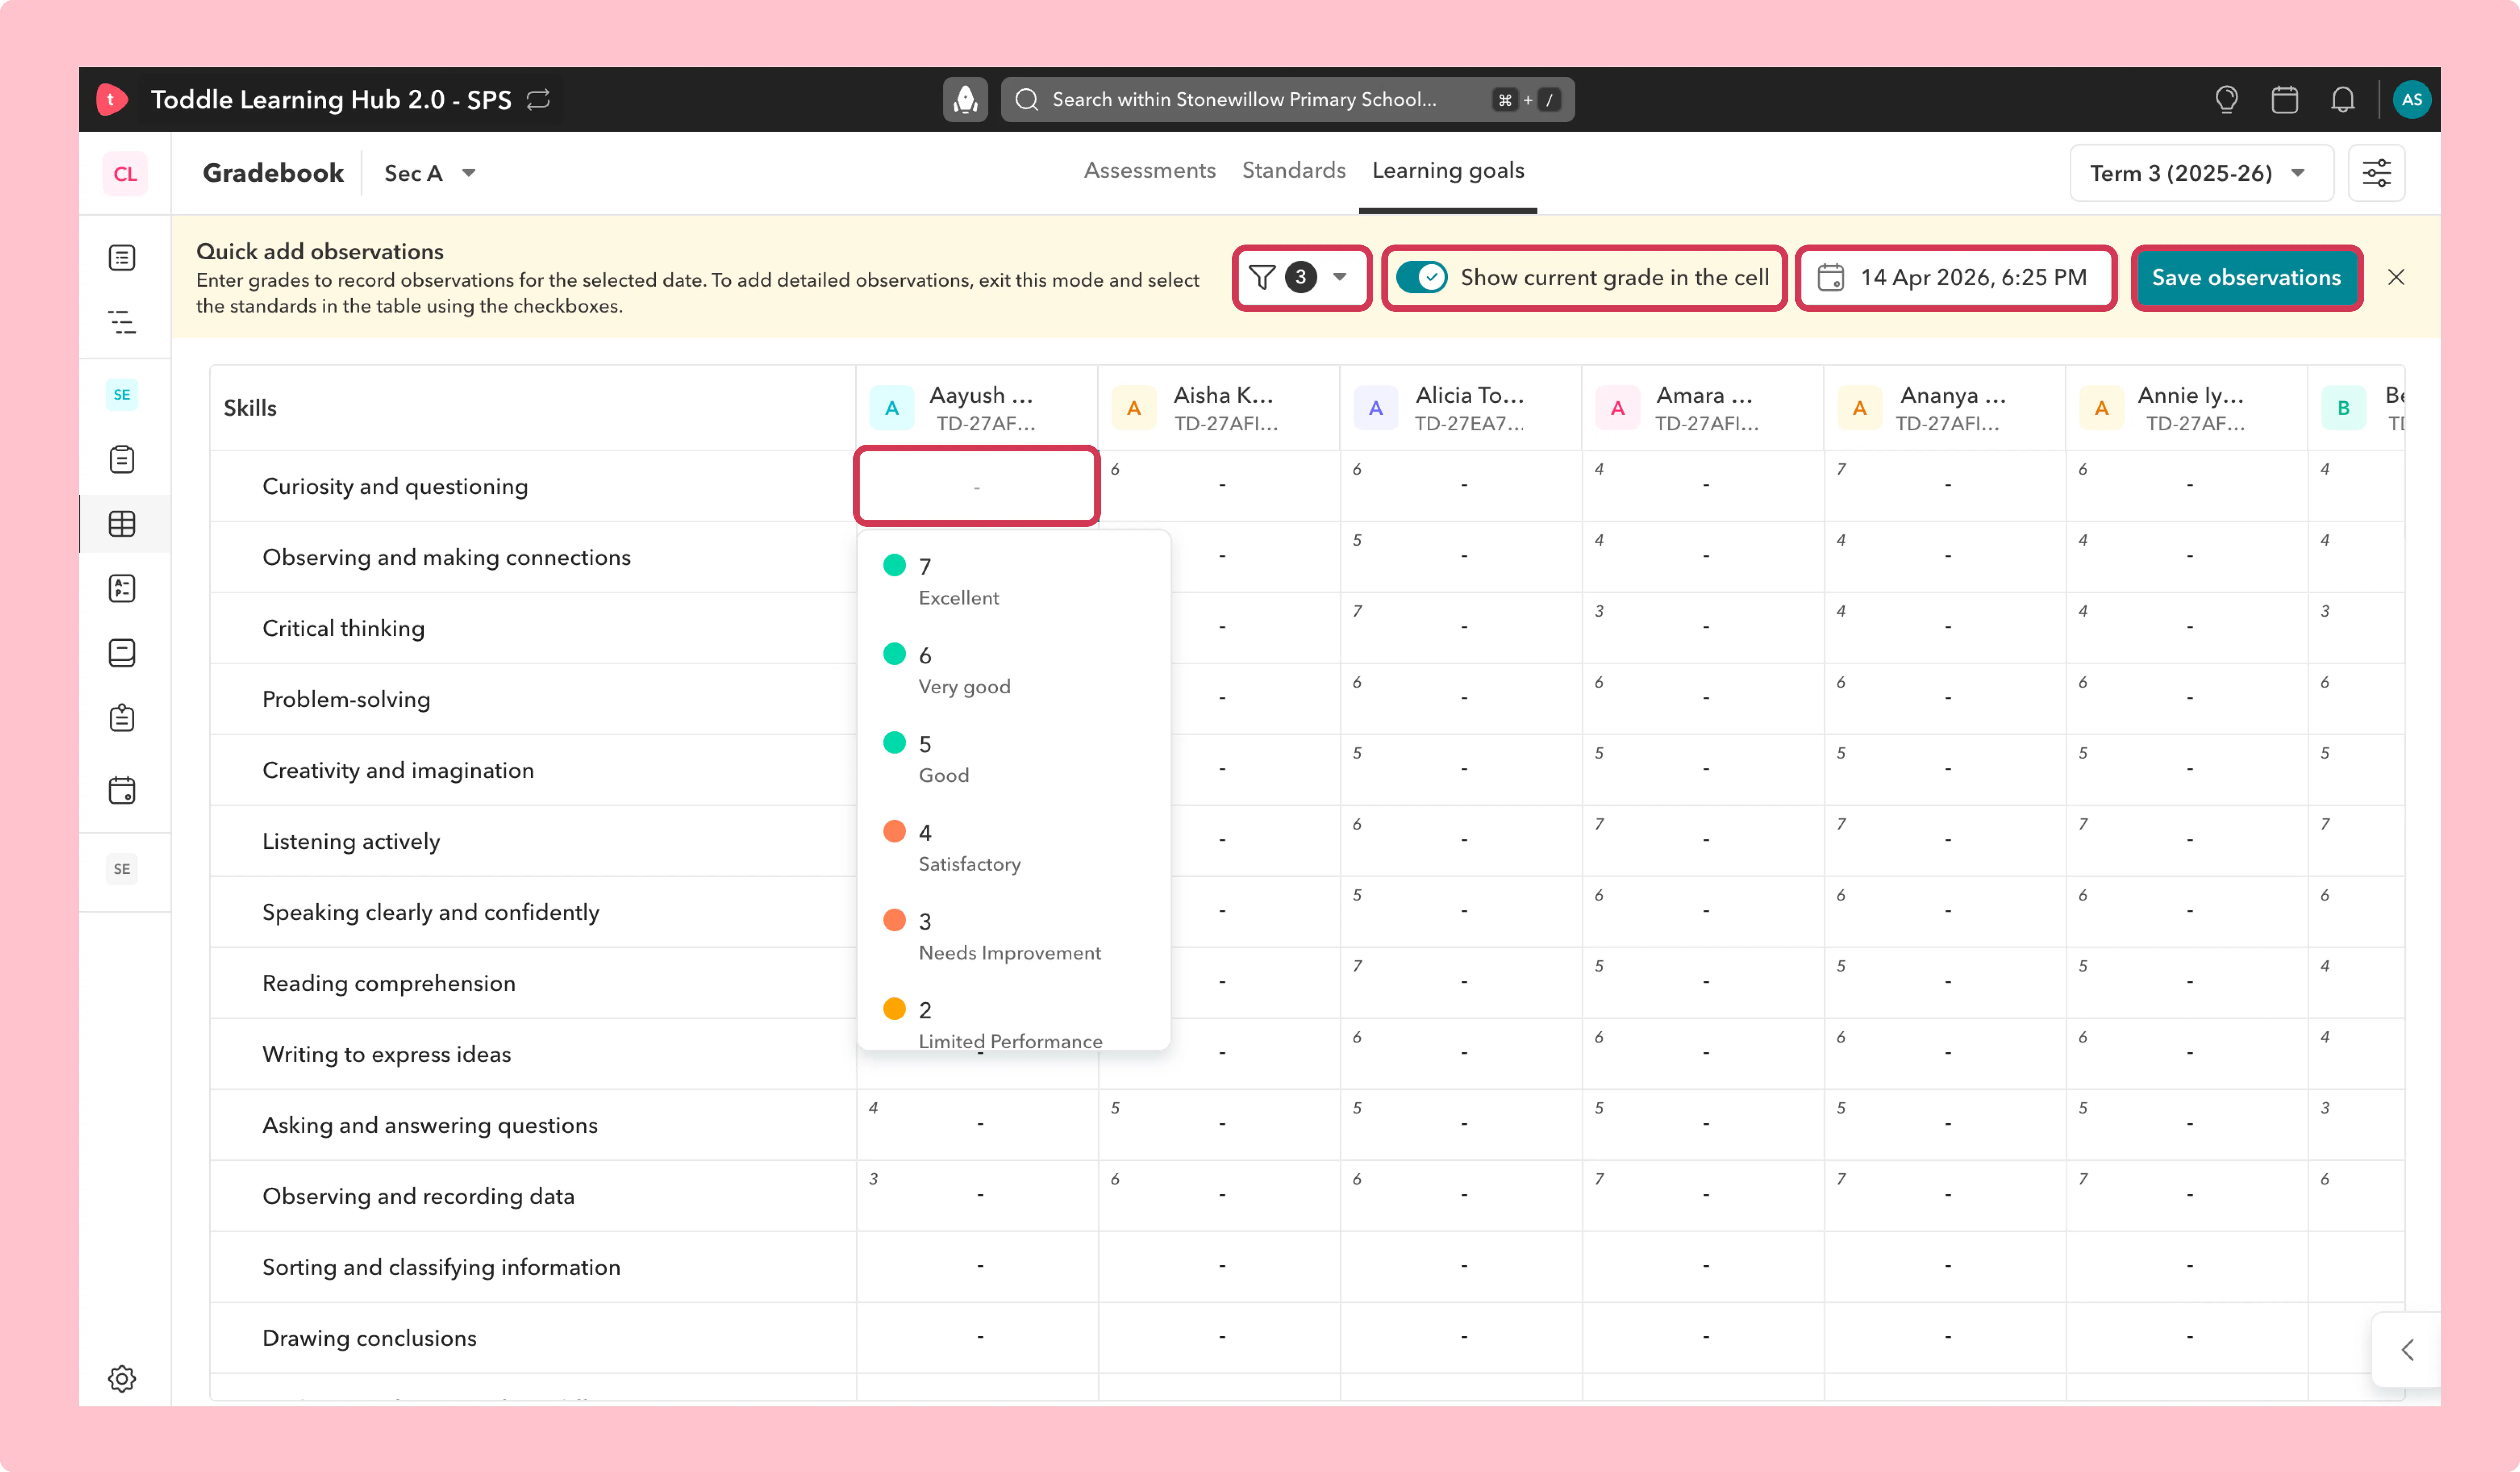Open the sidebar settings gear
This screenshot has height=1472, width=2520.
point(122,1379)
